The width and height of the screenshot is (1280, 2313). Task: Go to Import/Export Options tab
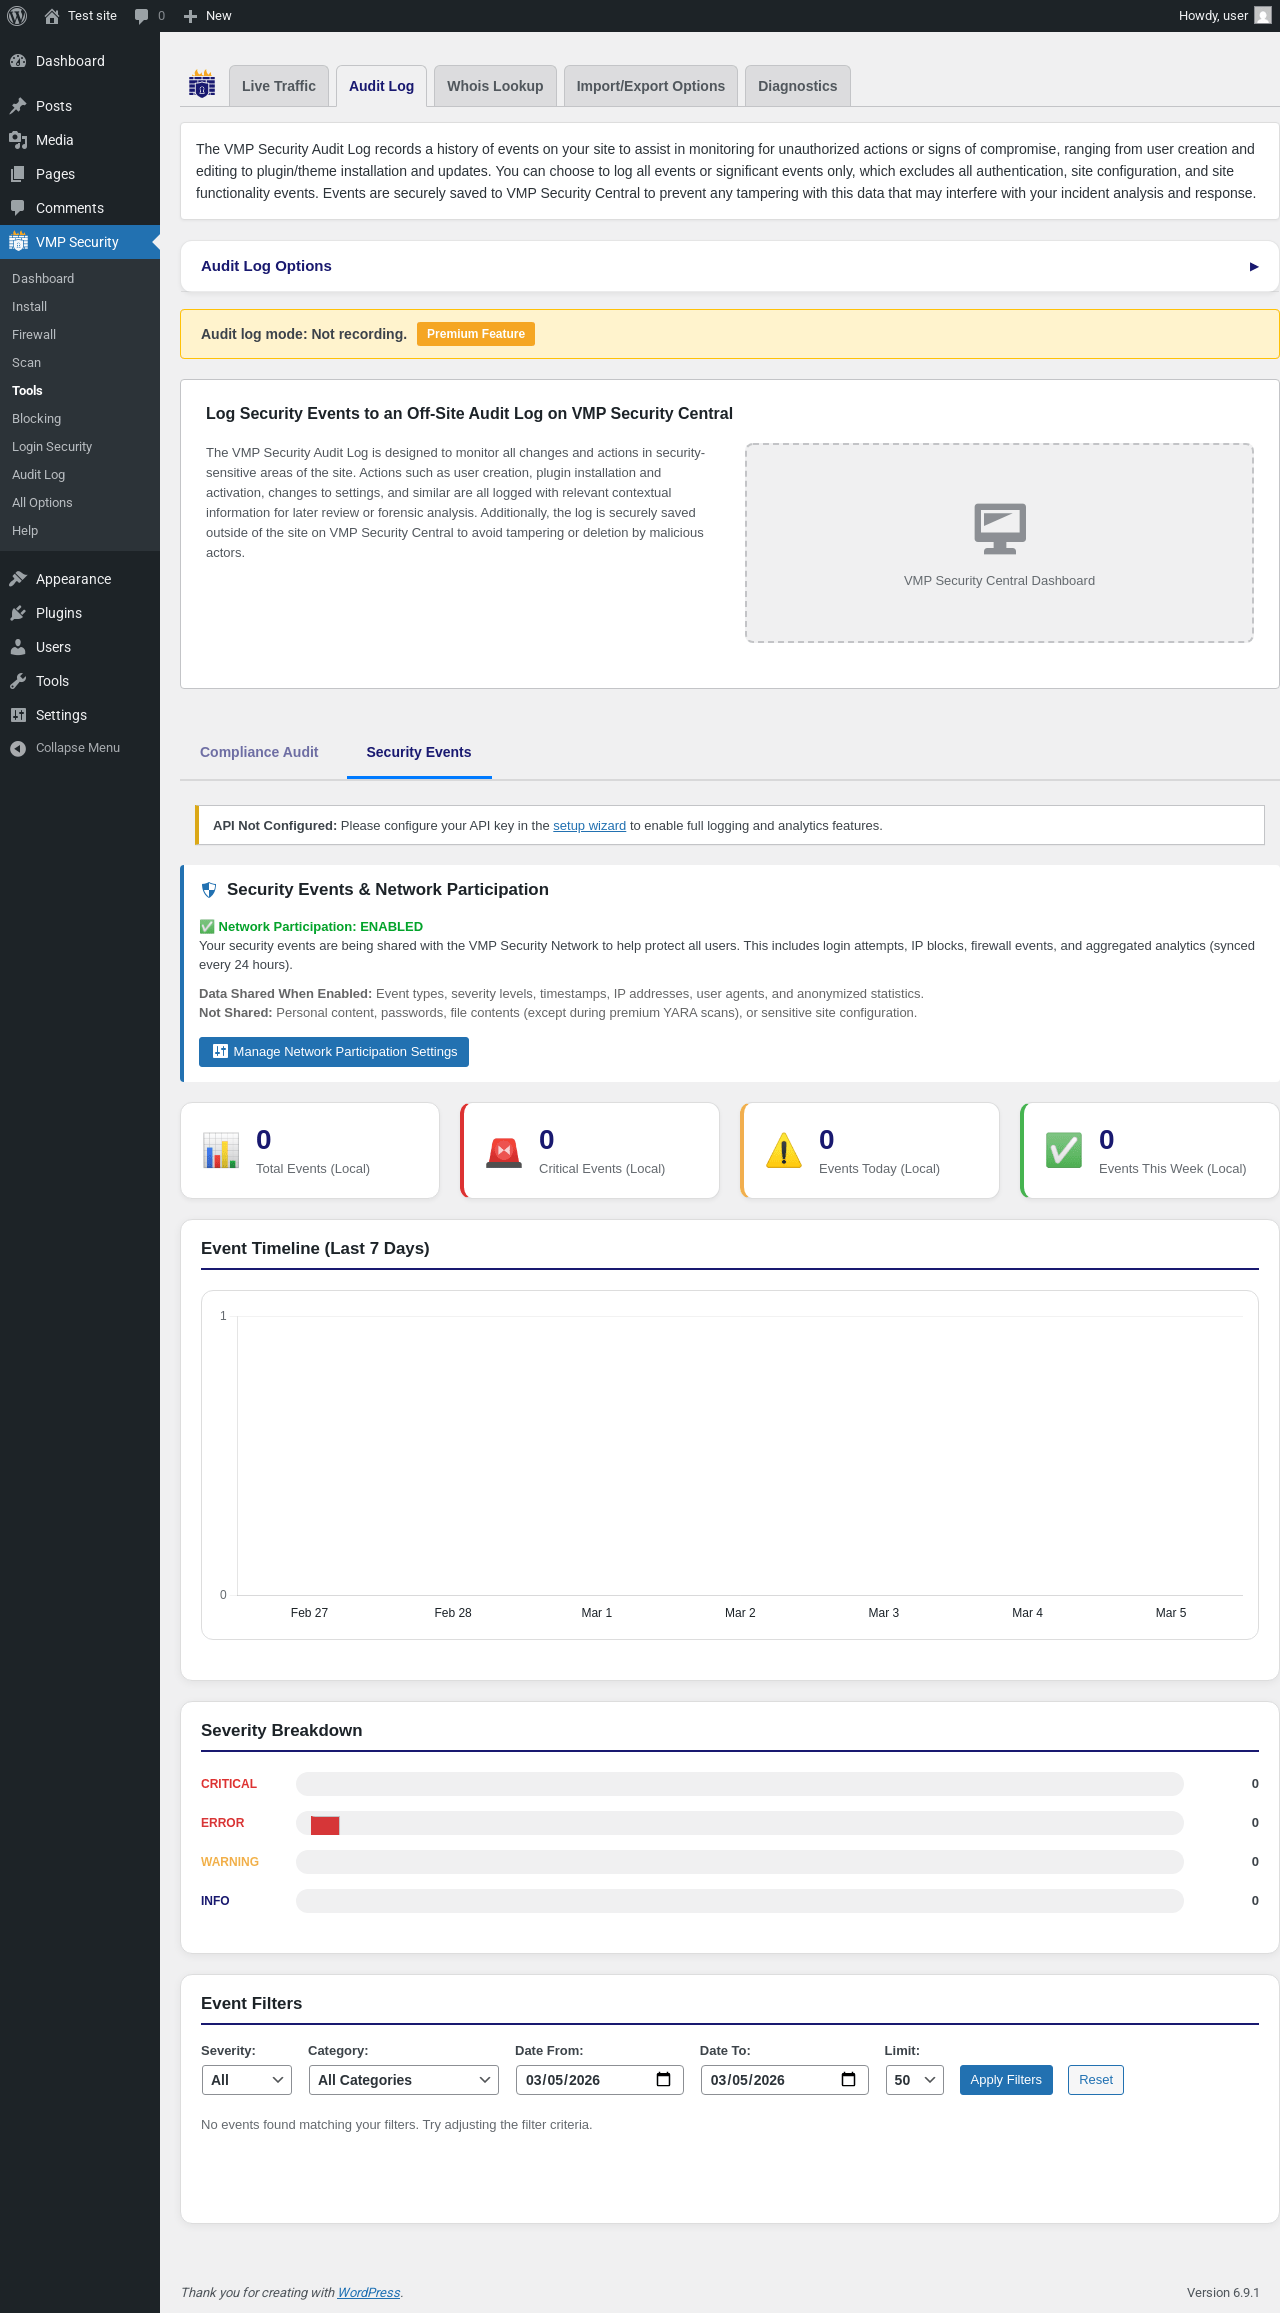click(x=651, y=86)
